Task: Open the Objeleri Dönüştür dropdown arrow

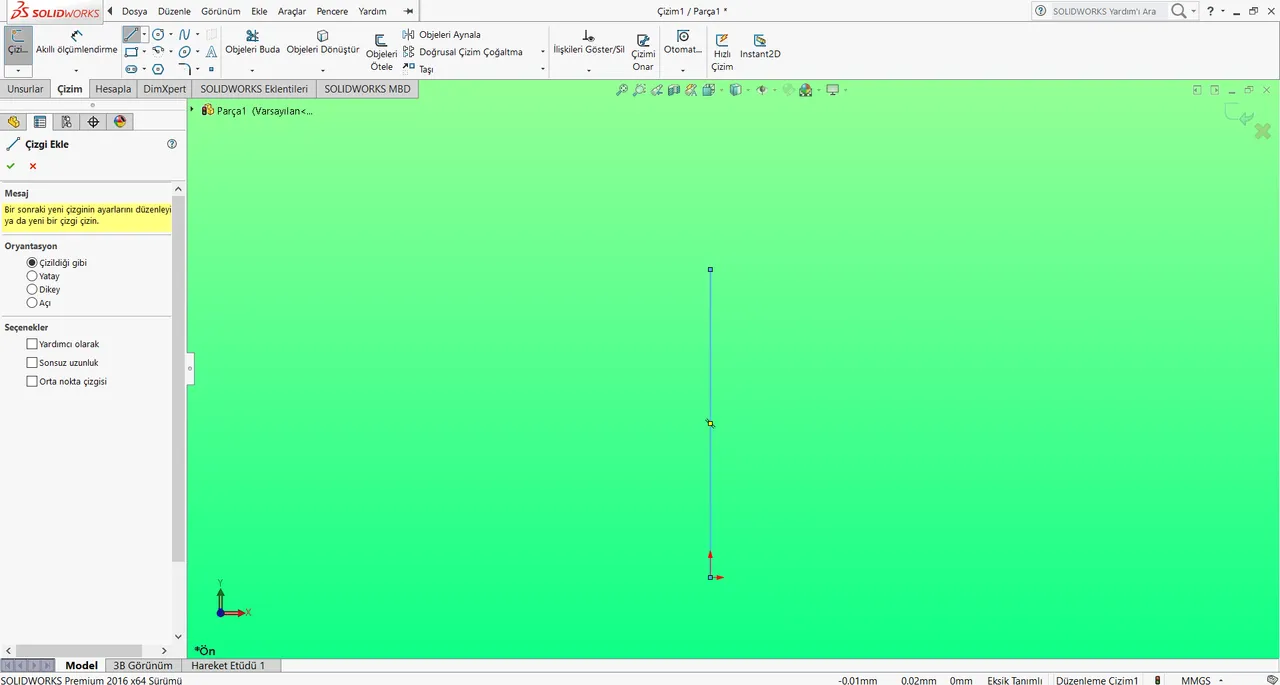Action: pyautogui.click(x=323, y=71)
